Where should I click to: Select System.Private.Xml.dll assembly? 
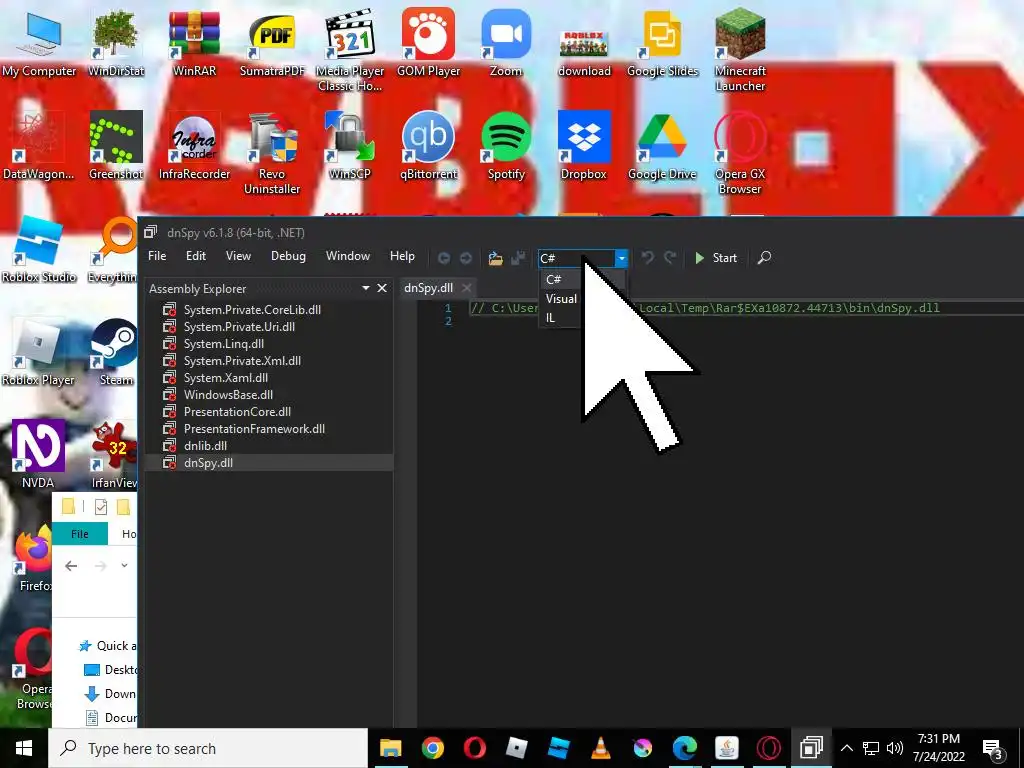click(242, 360)
